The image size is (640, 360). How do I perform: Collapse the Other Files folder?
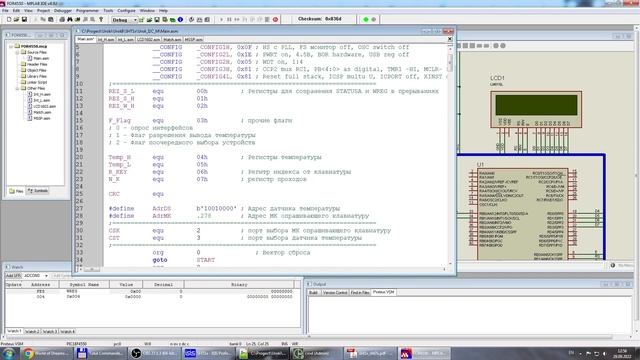(x=17, y=89)
